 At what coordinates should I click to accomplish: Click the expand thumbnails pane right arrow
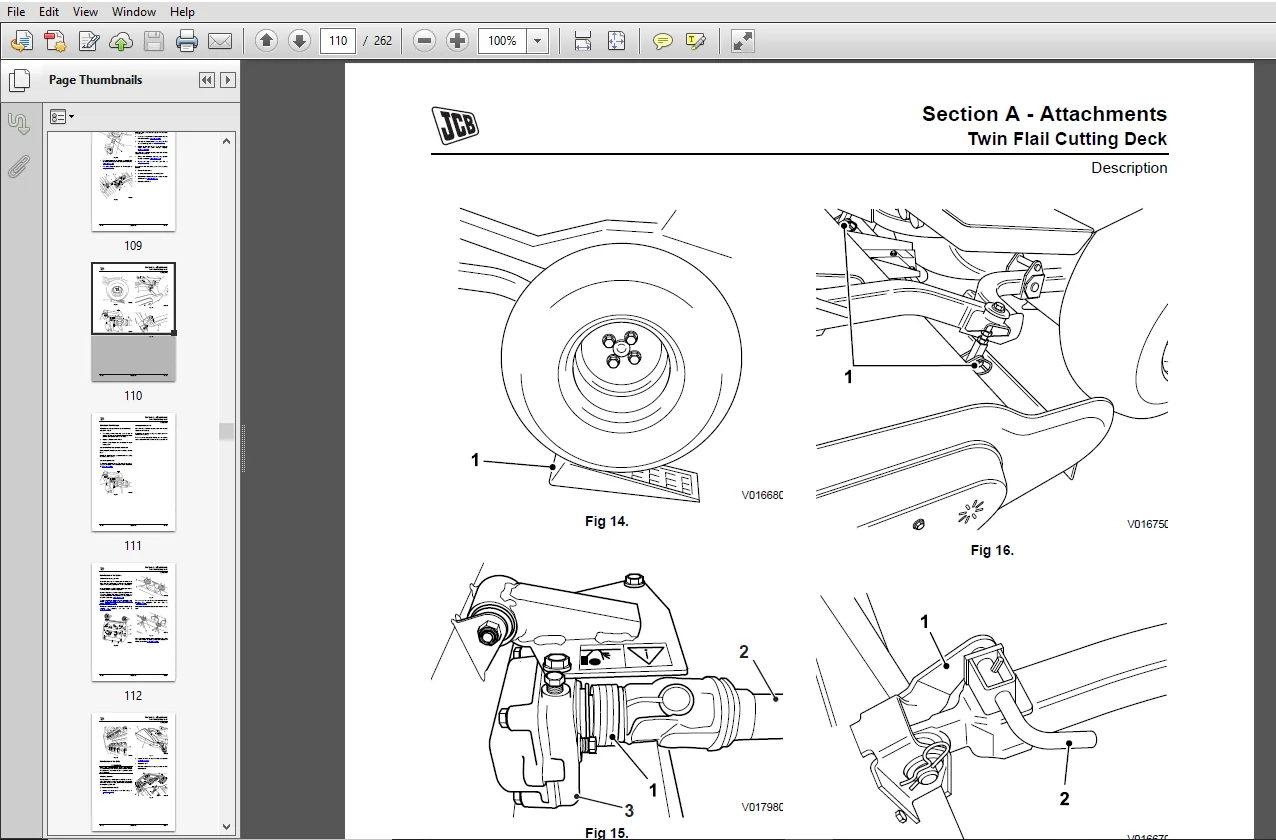pos(228,80)
